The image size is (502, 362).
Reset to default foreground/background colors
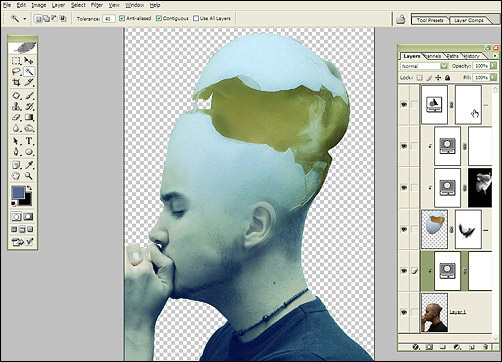(x=14, y=203)
